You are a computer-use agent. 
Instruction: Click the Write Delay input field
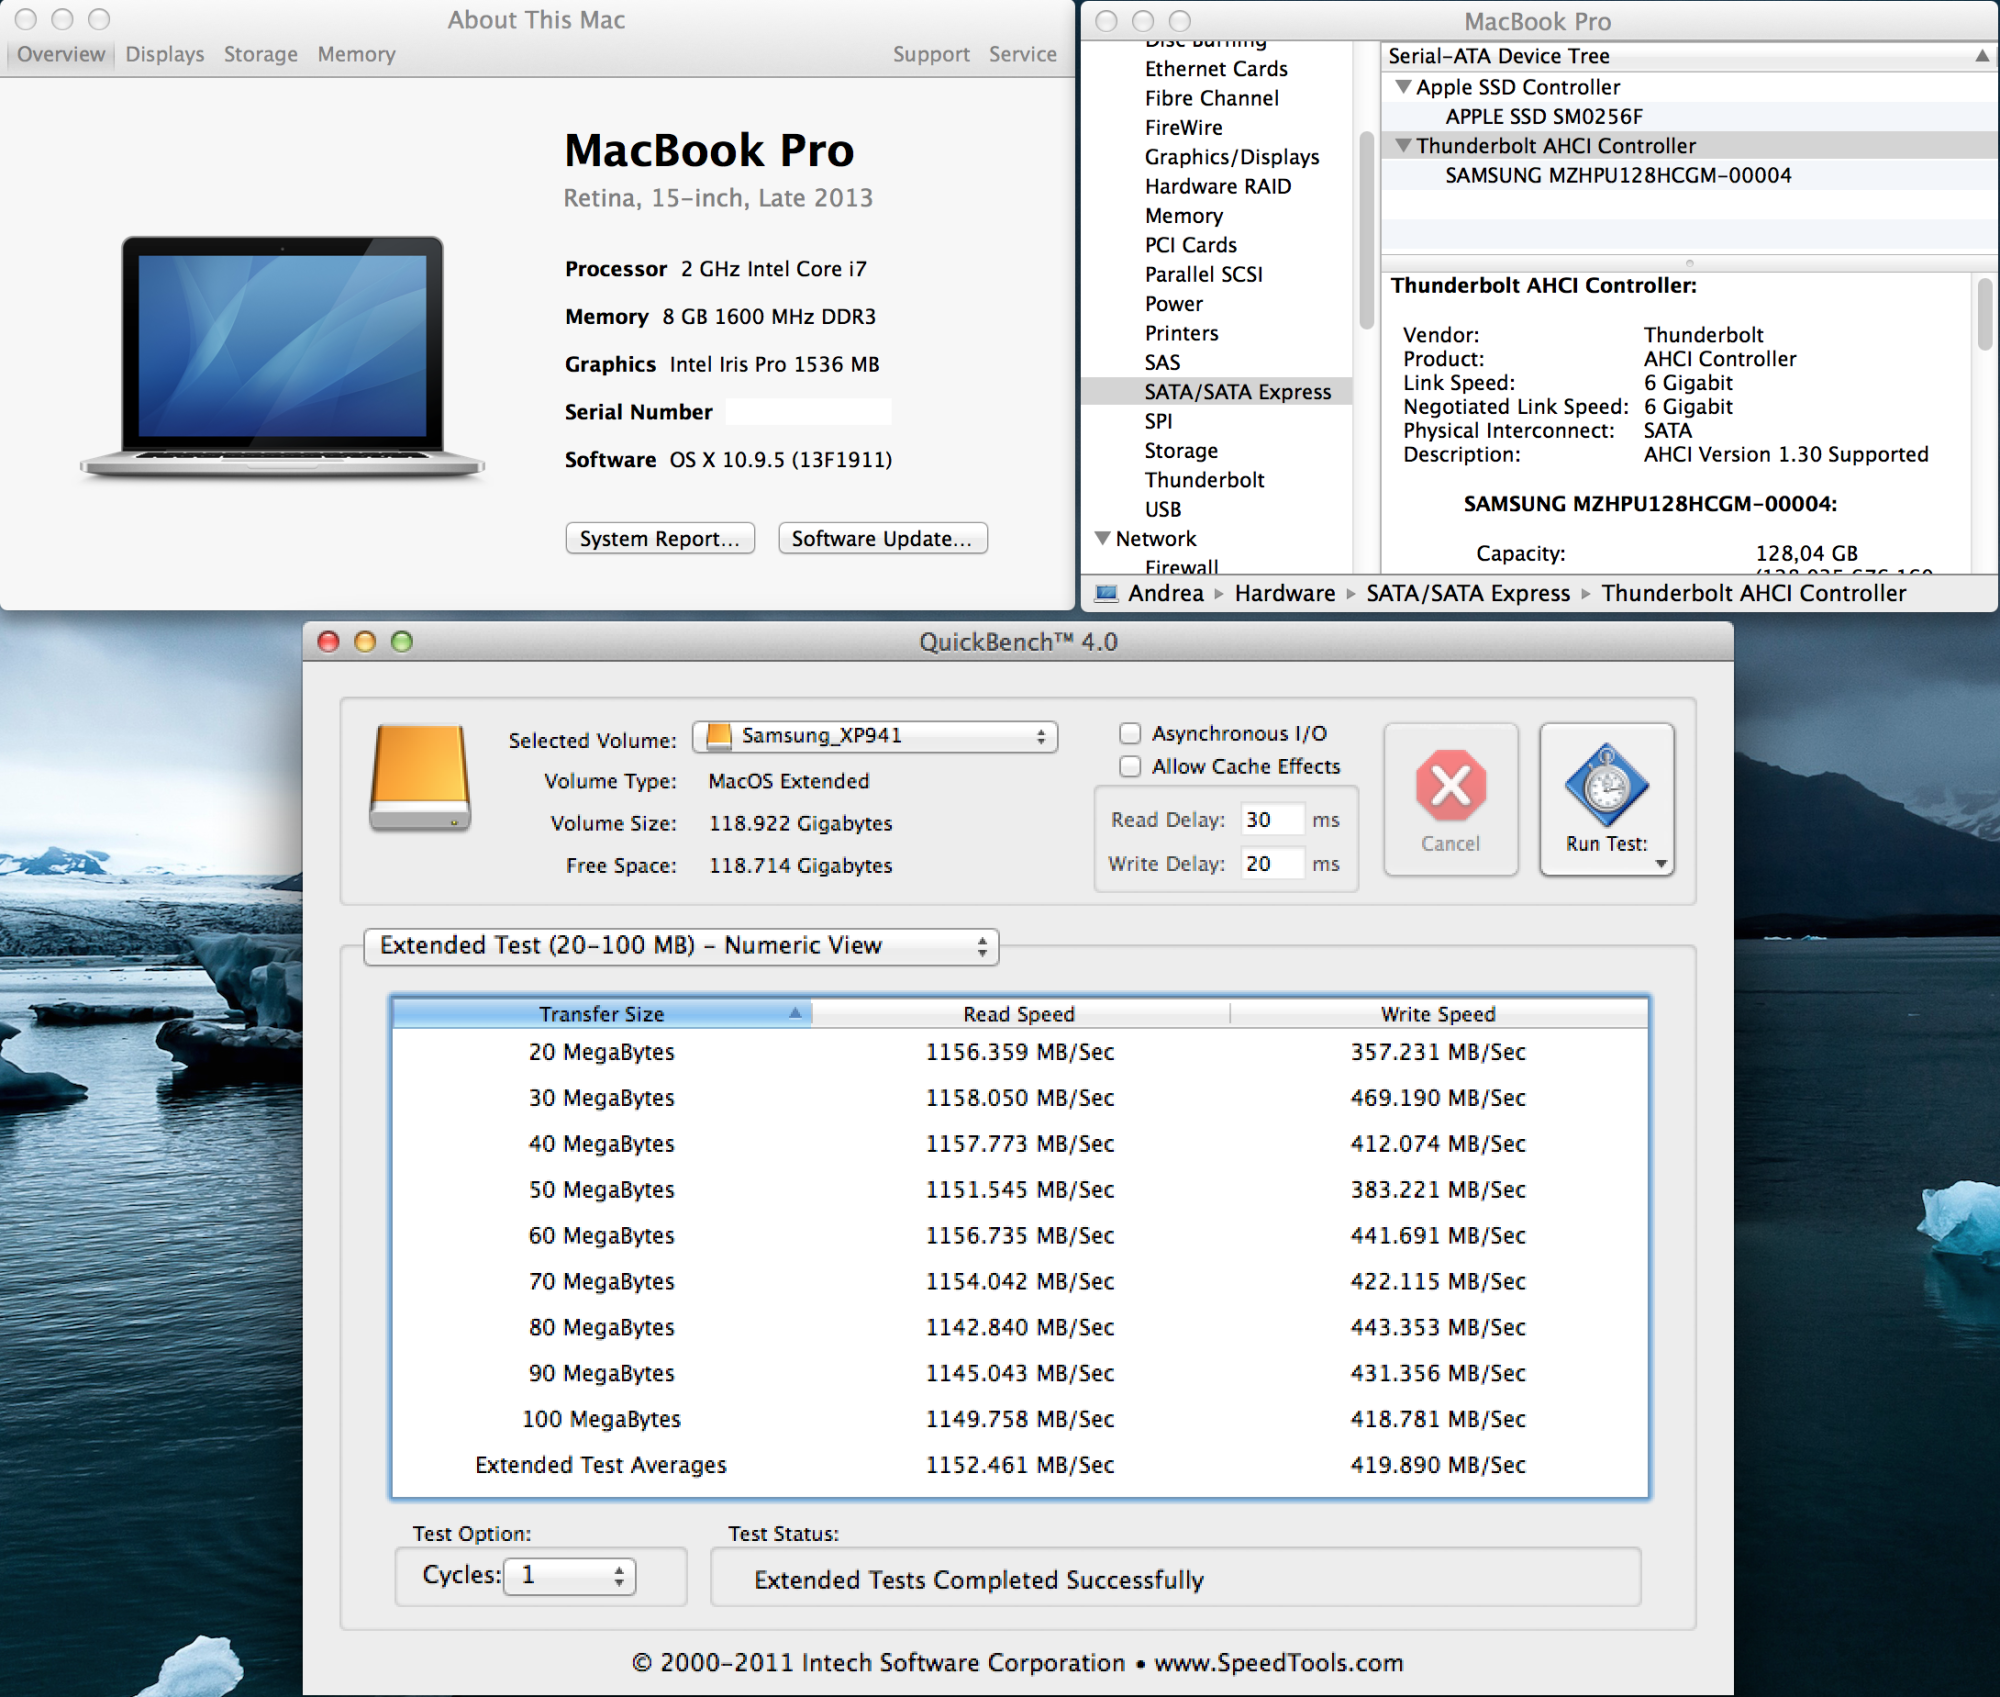tap(1272, 864)
